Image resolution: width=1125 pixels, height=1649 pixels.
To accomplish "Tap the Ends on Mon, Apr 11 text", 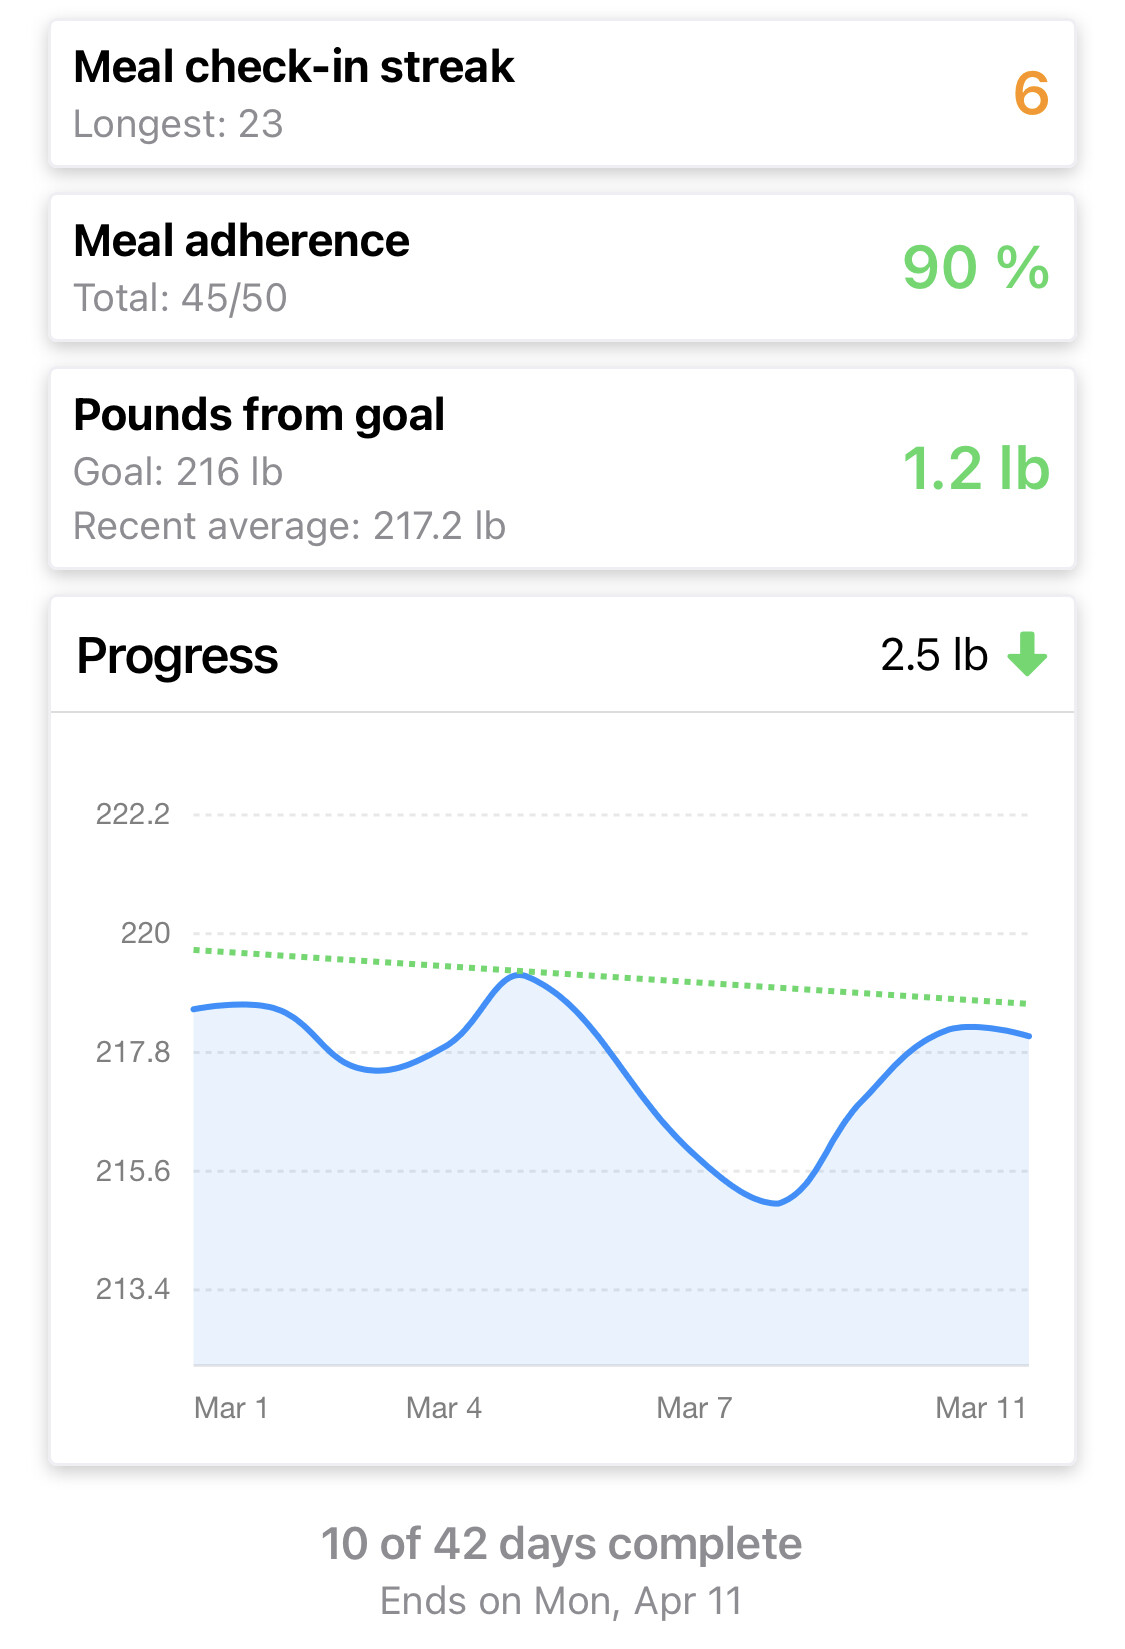I will pos(561,1601).
